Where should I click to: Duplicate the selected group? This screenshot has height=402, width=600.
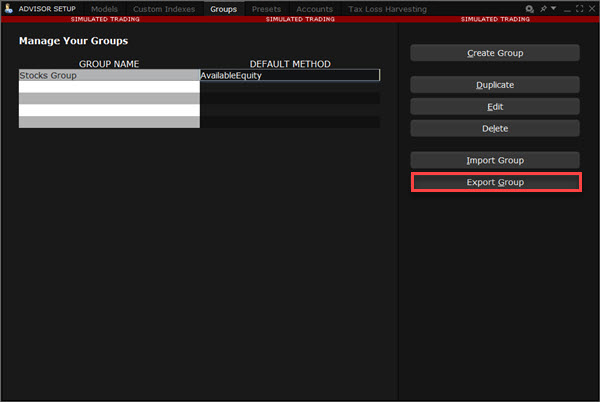(x=495, y=85)
